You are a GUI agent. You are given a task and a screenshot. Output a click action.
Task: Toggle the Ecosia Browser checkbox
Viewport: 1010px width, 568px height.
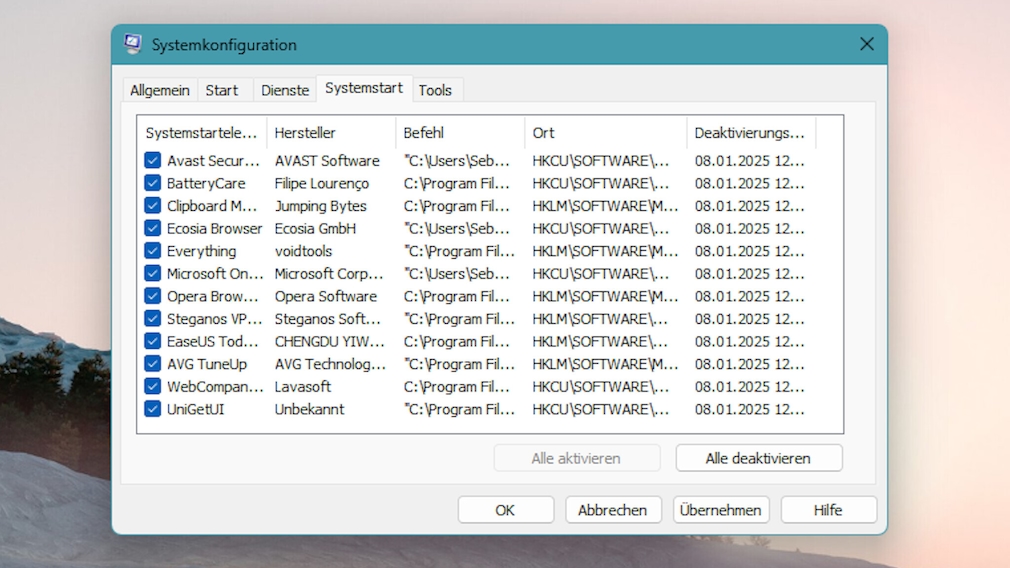pyautogui.click(x=153, y=228)
